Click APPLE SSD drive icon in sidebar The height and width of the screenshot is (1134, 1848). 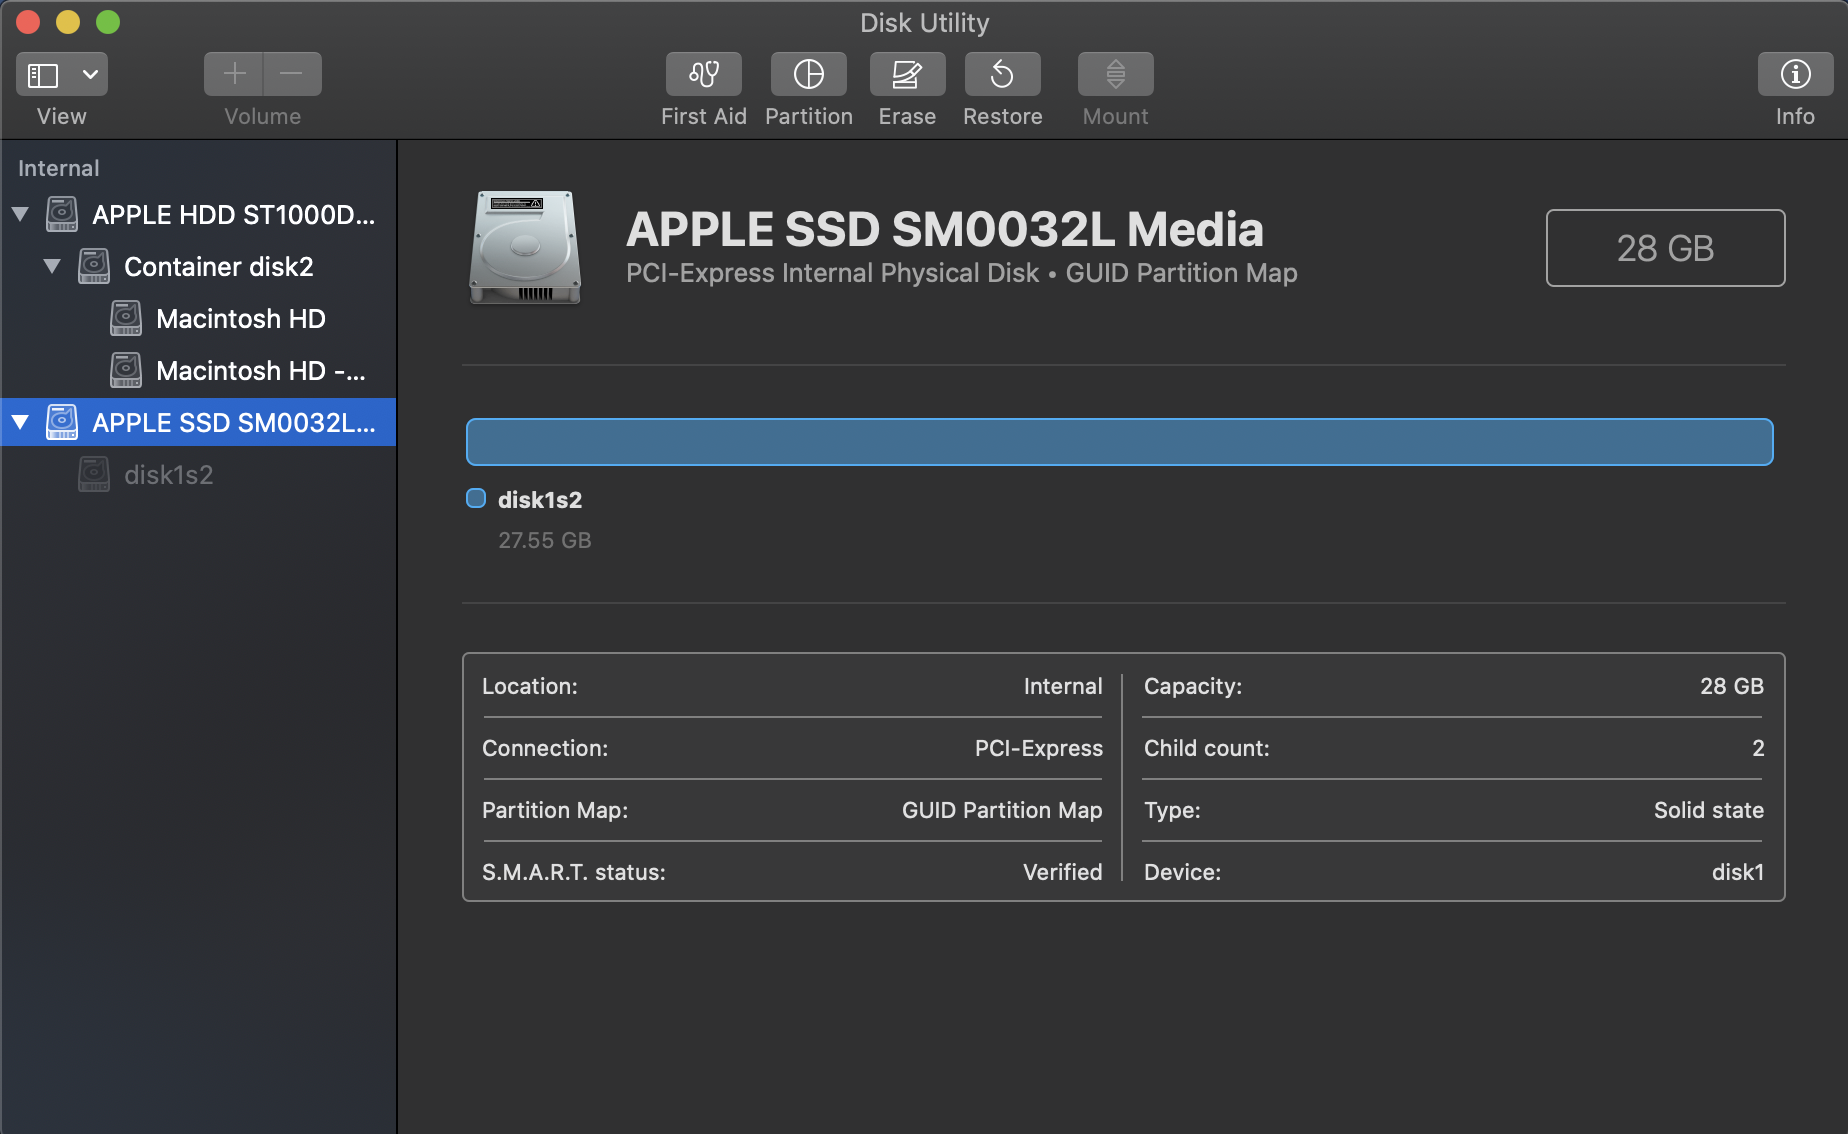click(62, 422)
